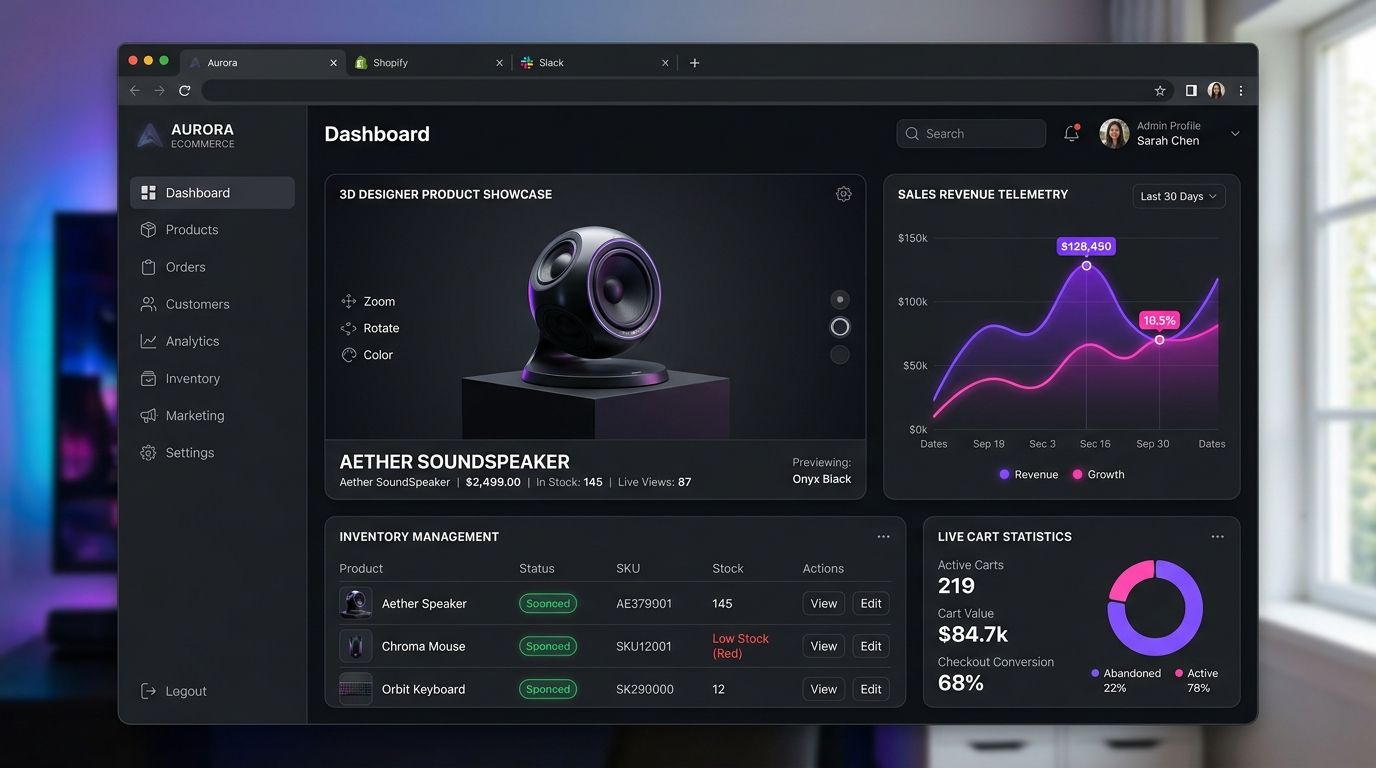Open Inventory box icon in sidebar
Image resolution: width=1376 pixels, height=768 pixels.
pyautogui.click(x=148, y=379)
